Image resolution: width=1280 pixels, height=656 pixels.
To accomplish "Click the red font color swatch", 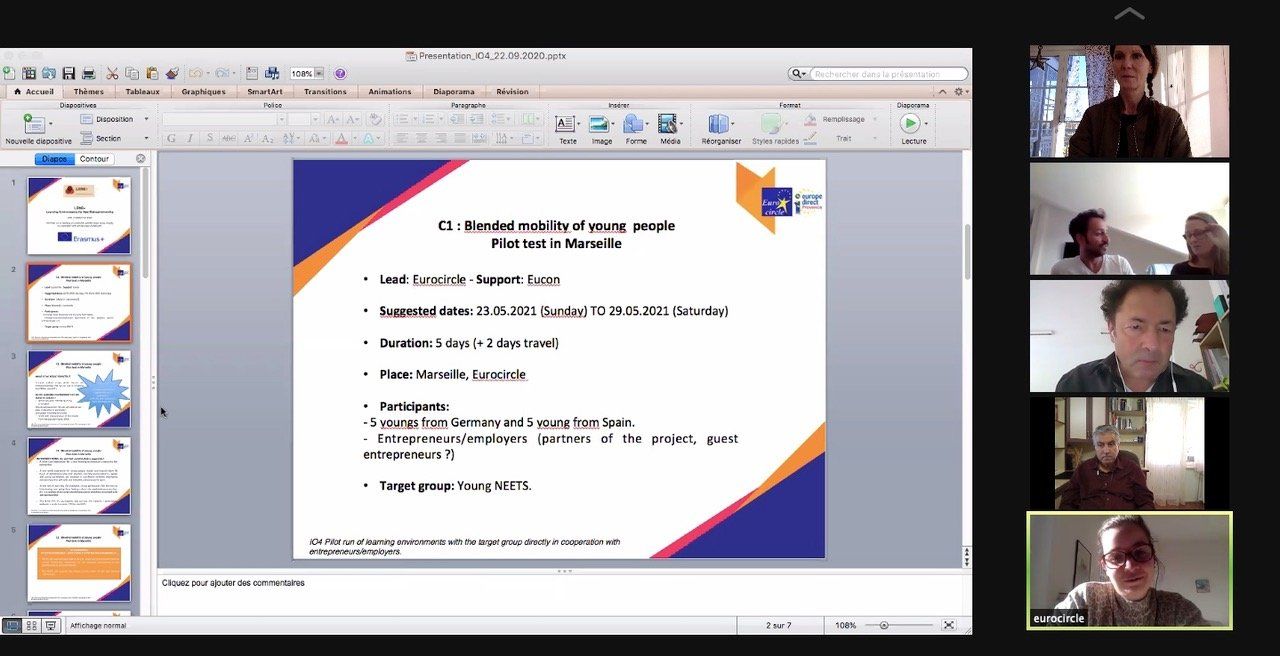I will coord(341,138).
